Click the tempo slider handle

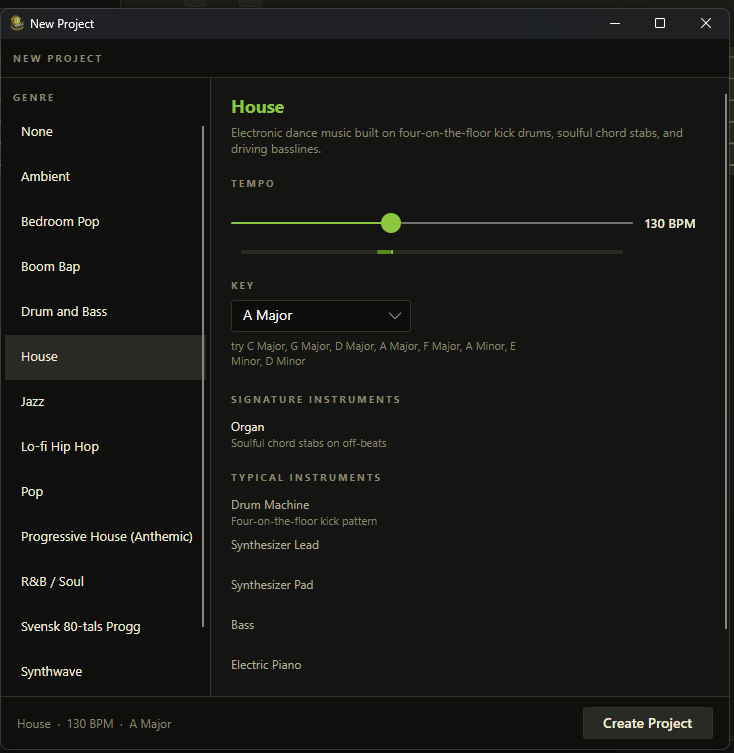click(391, 223)
